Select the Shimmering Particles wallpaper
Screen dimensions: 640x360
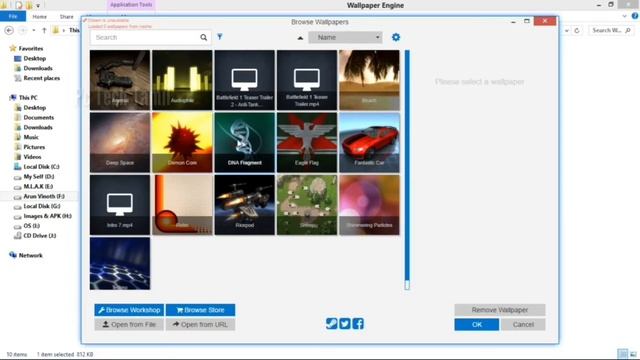(369, 205)
